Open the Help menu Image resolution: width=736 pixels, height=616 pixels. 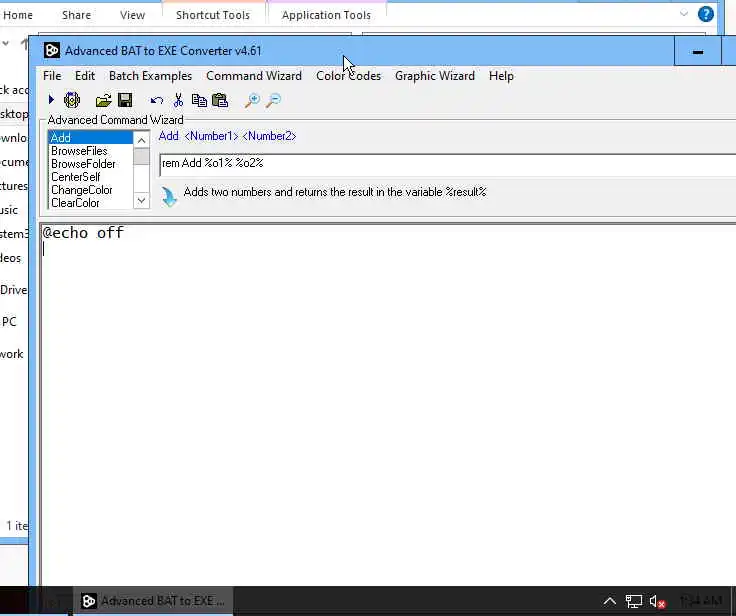[x=501, y=76]
